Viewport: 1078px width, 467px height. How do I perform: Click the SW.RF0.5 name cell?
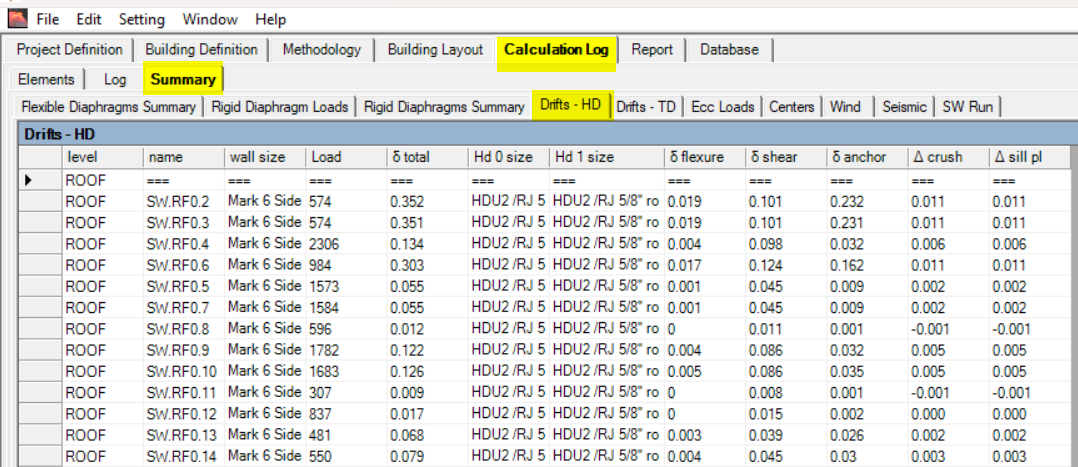[x=184, y=287]
